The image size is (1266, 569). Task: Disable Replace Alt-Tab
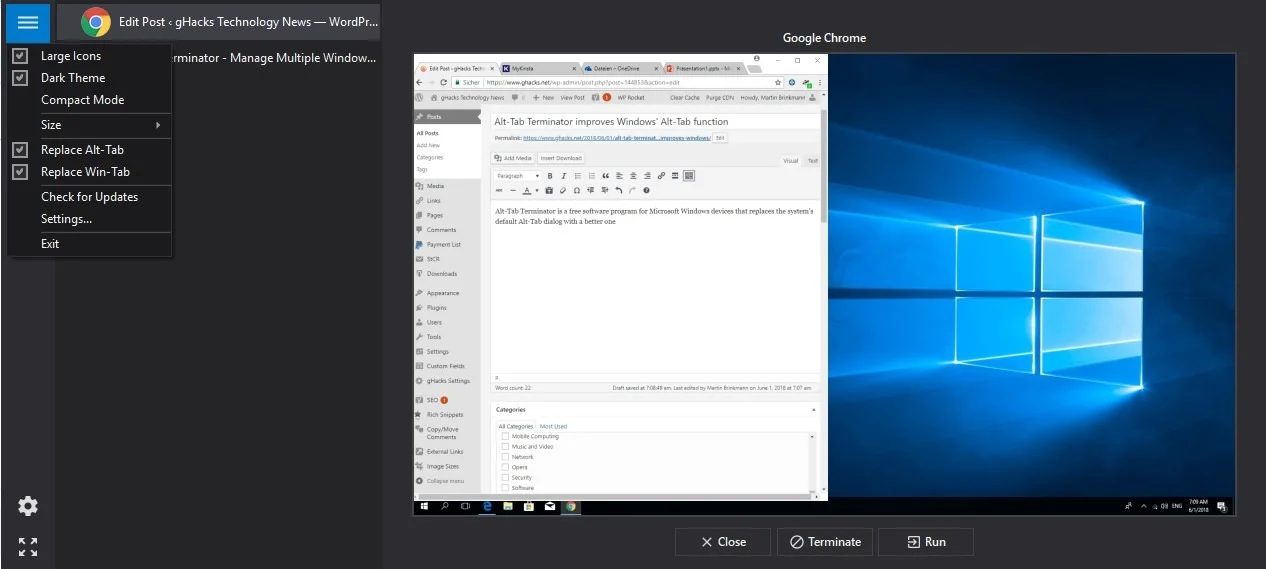90,150
